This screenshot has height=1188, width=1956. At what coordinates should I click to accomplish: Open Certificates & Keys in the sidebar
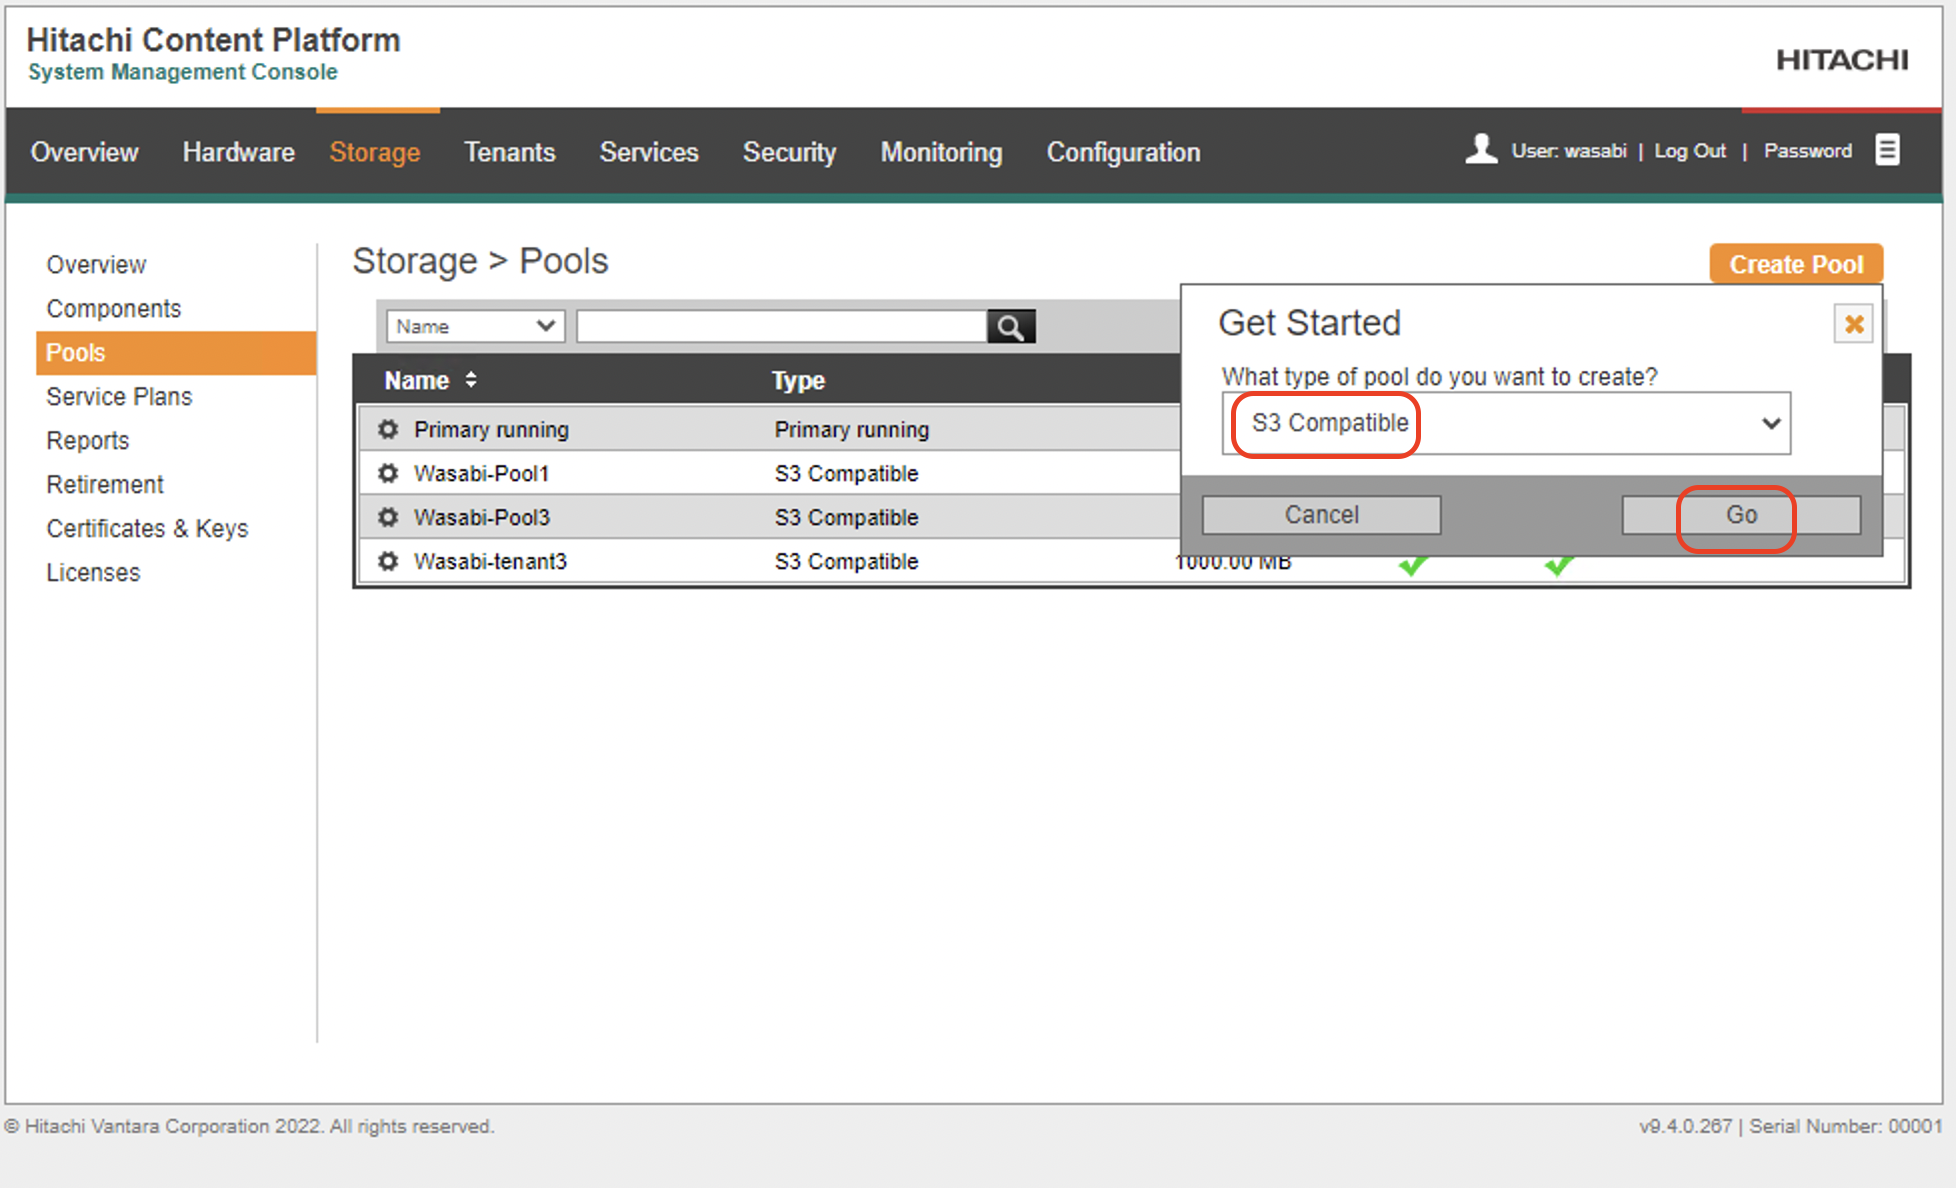pyautogui.click(x=147, y=529)
